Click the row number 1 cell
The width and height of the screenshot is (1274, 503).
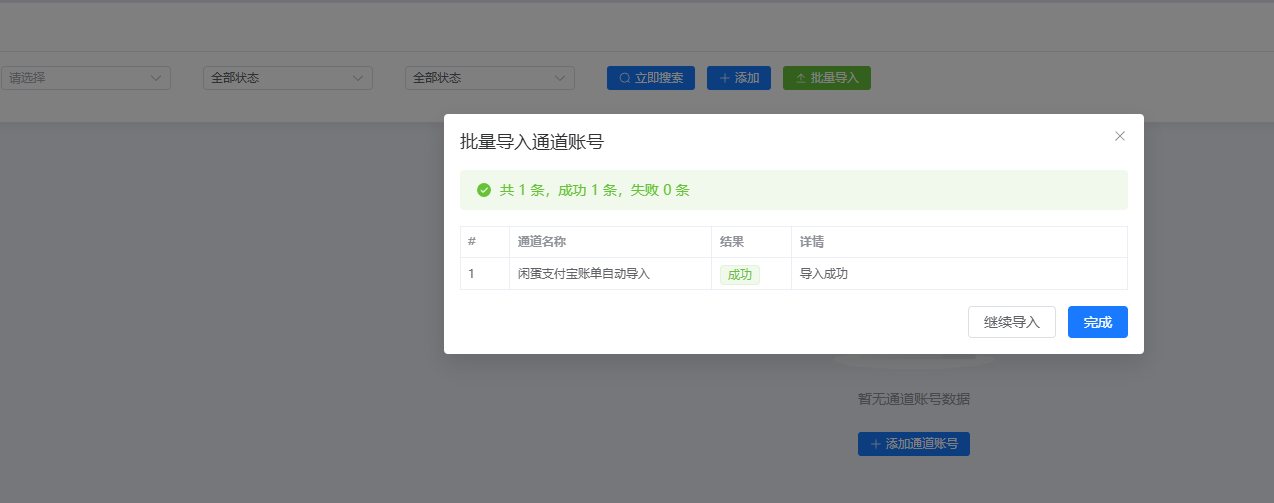click(485, 274)
